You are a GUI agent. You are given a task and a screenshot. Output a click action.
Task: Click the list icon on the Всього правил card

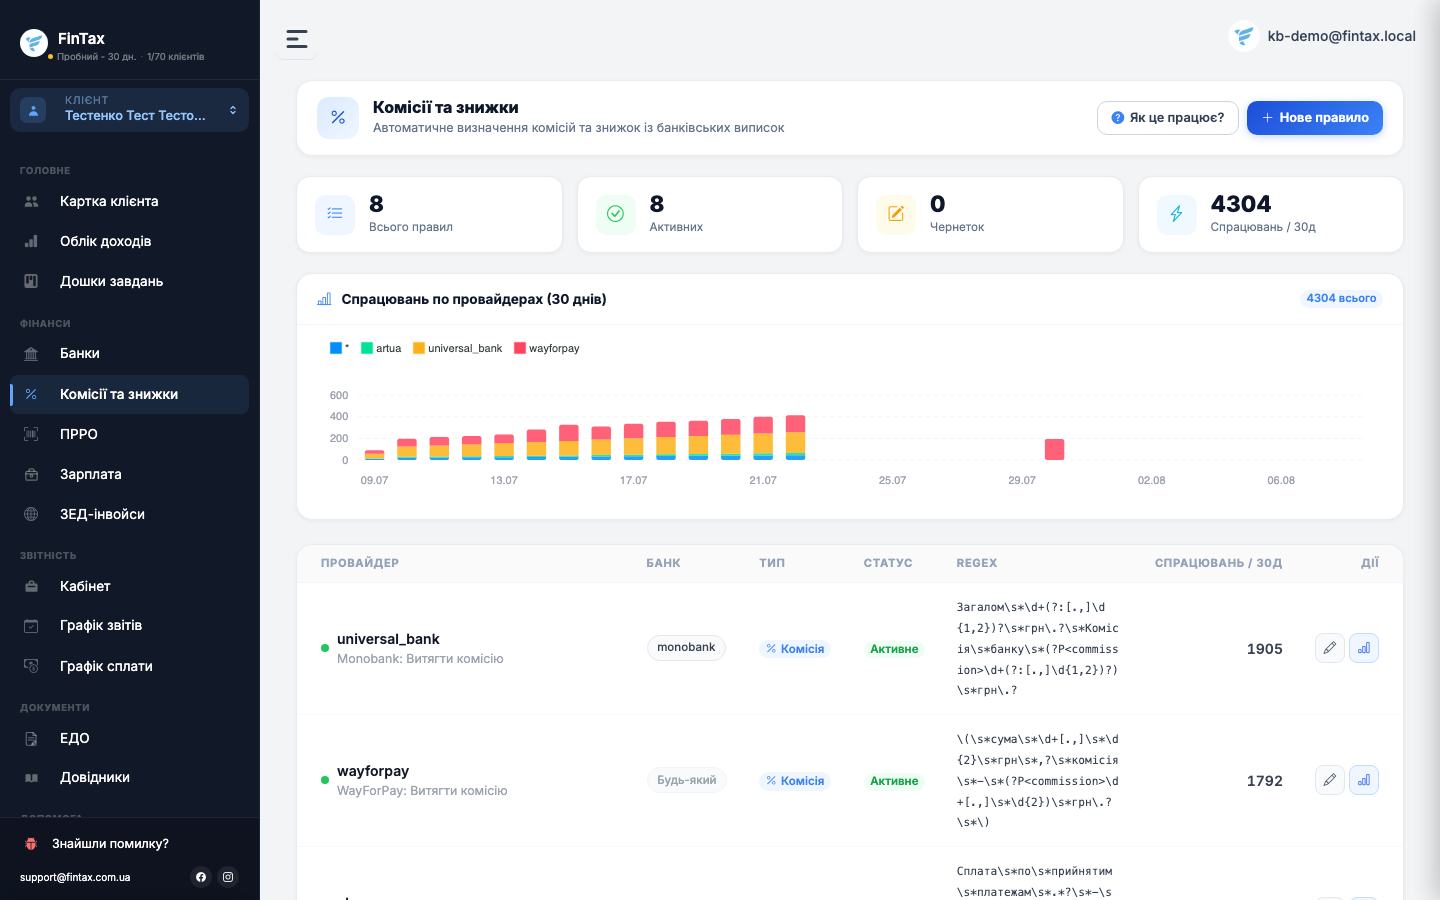[x=335, y=214]
